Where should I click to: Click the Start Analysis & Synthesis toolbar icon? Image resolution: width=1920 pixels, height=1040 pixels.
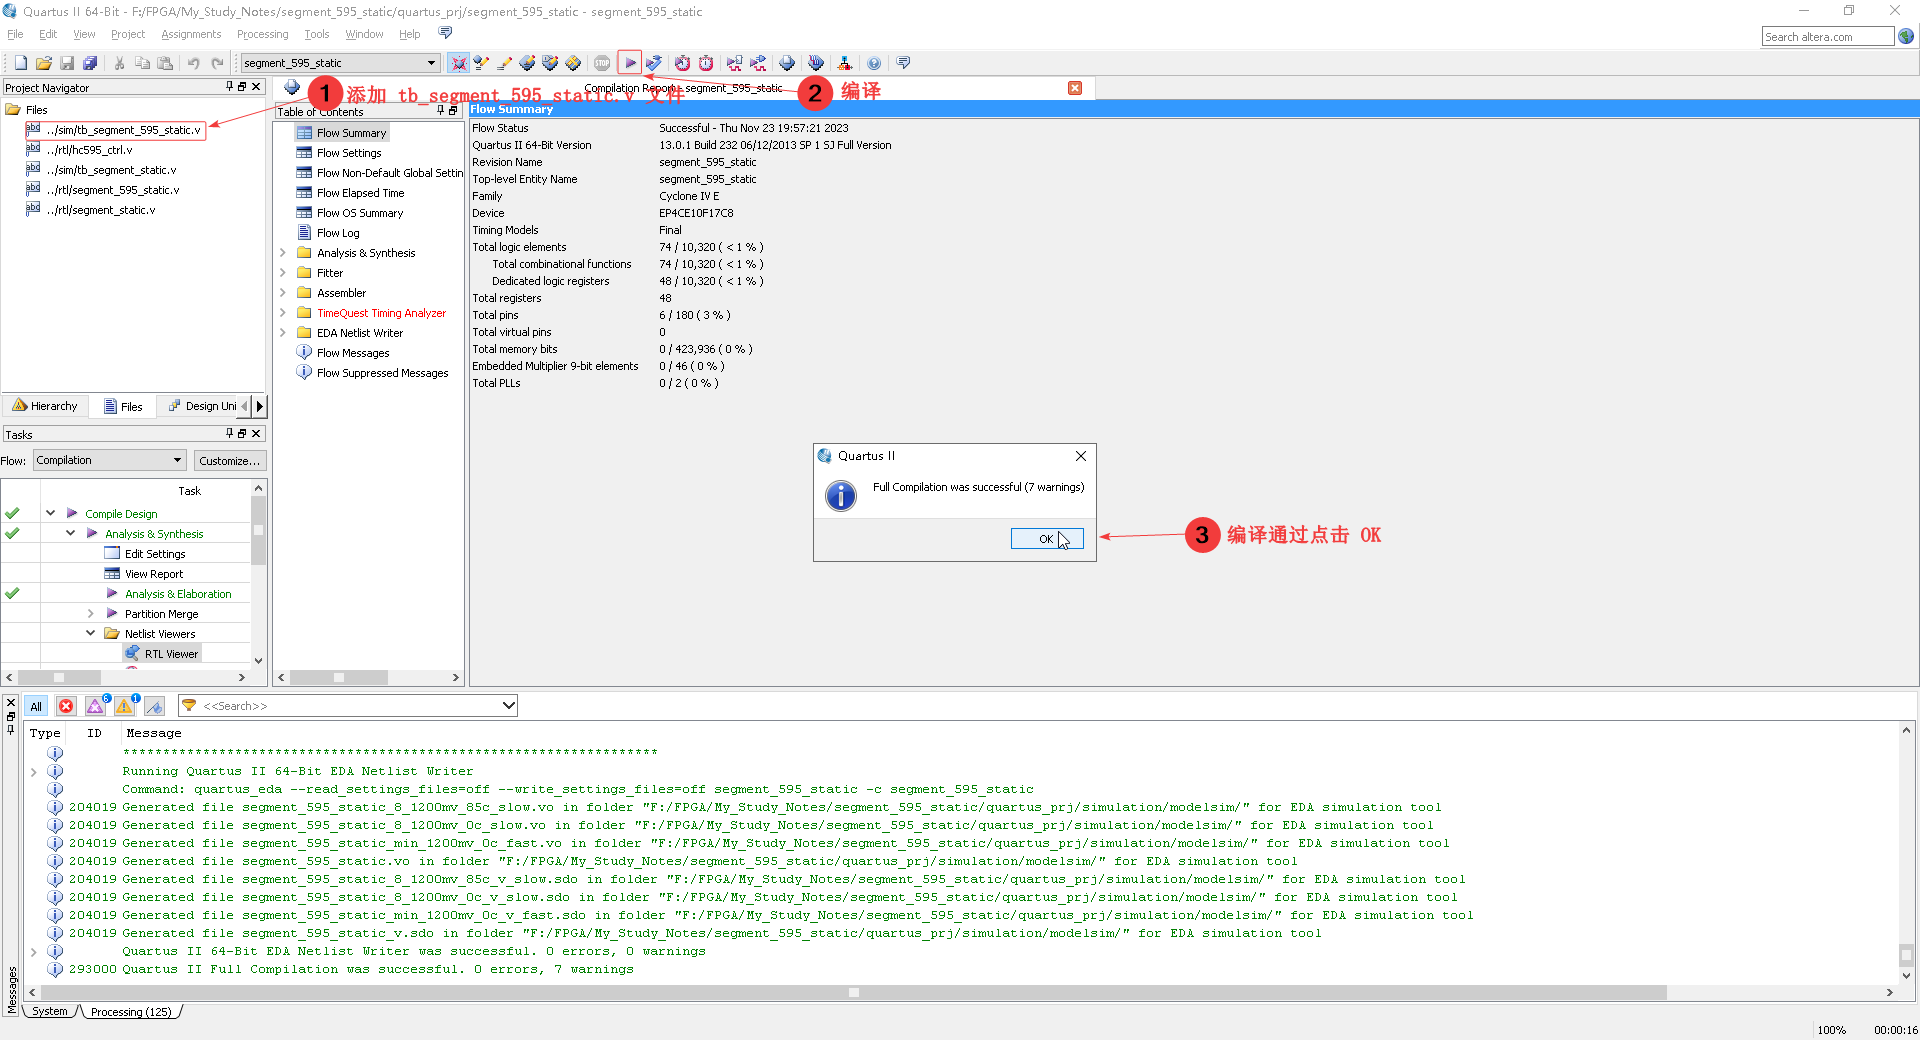(x=654, y=63)
